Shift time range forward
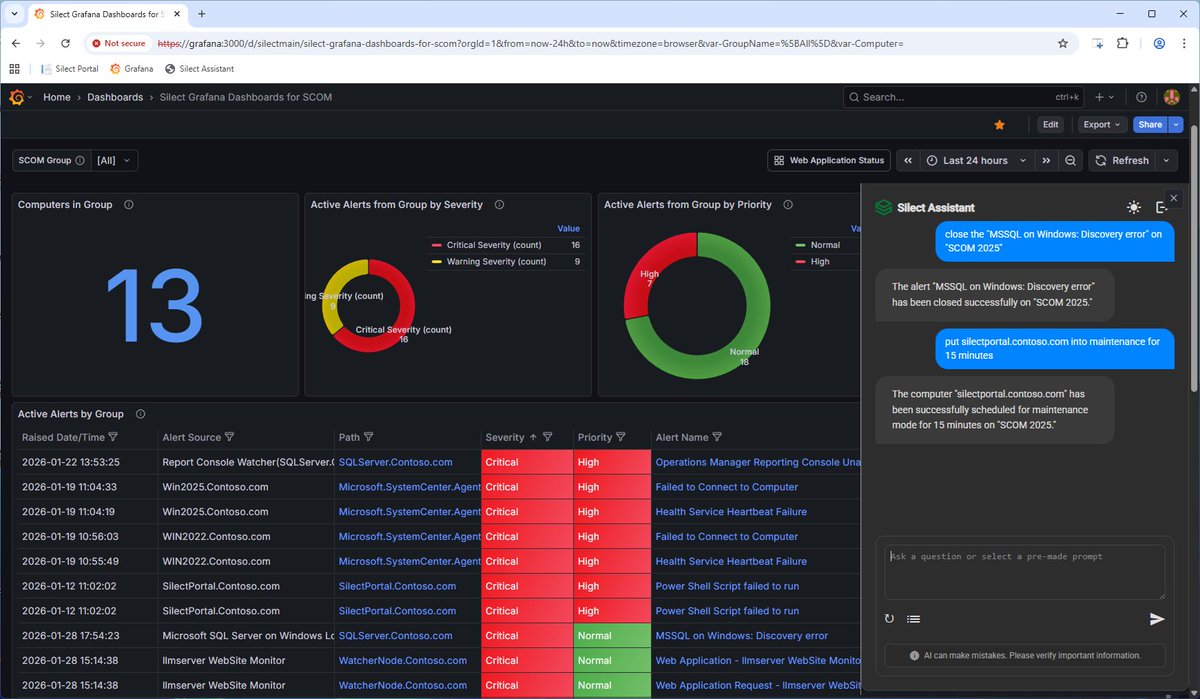The image size is (1200, 699). pyautogui.click(x=1047, y=160)
